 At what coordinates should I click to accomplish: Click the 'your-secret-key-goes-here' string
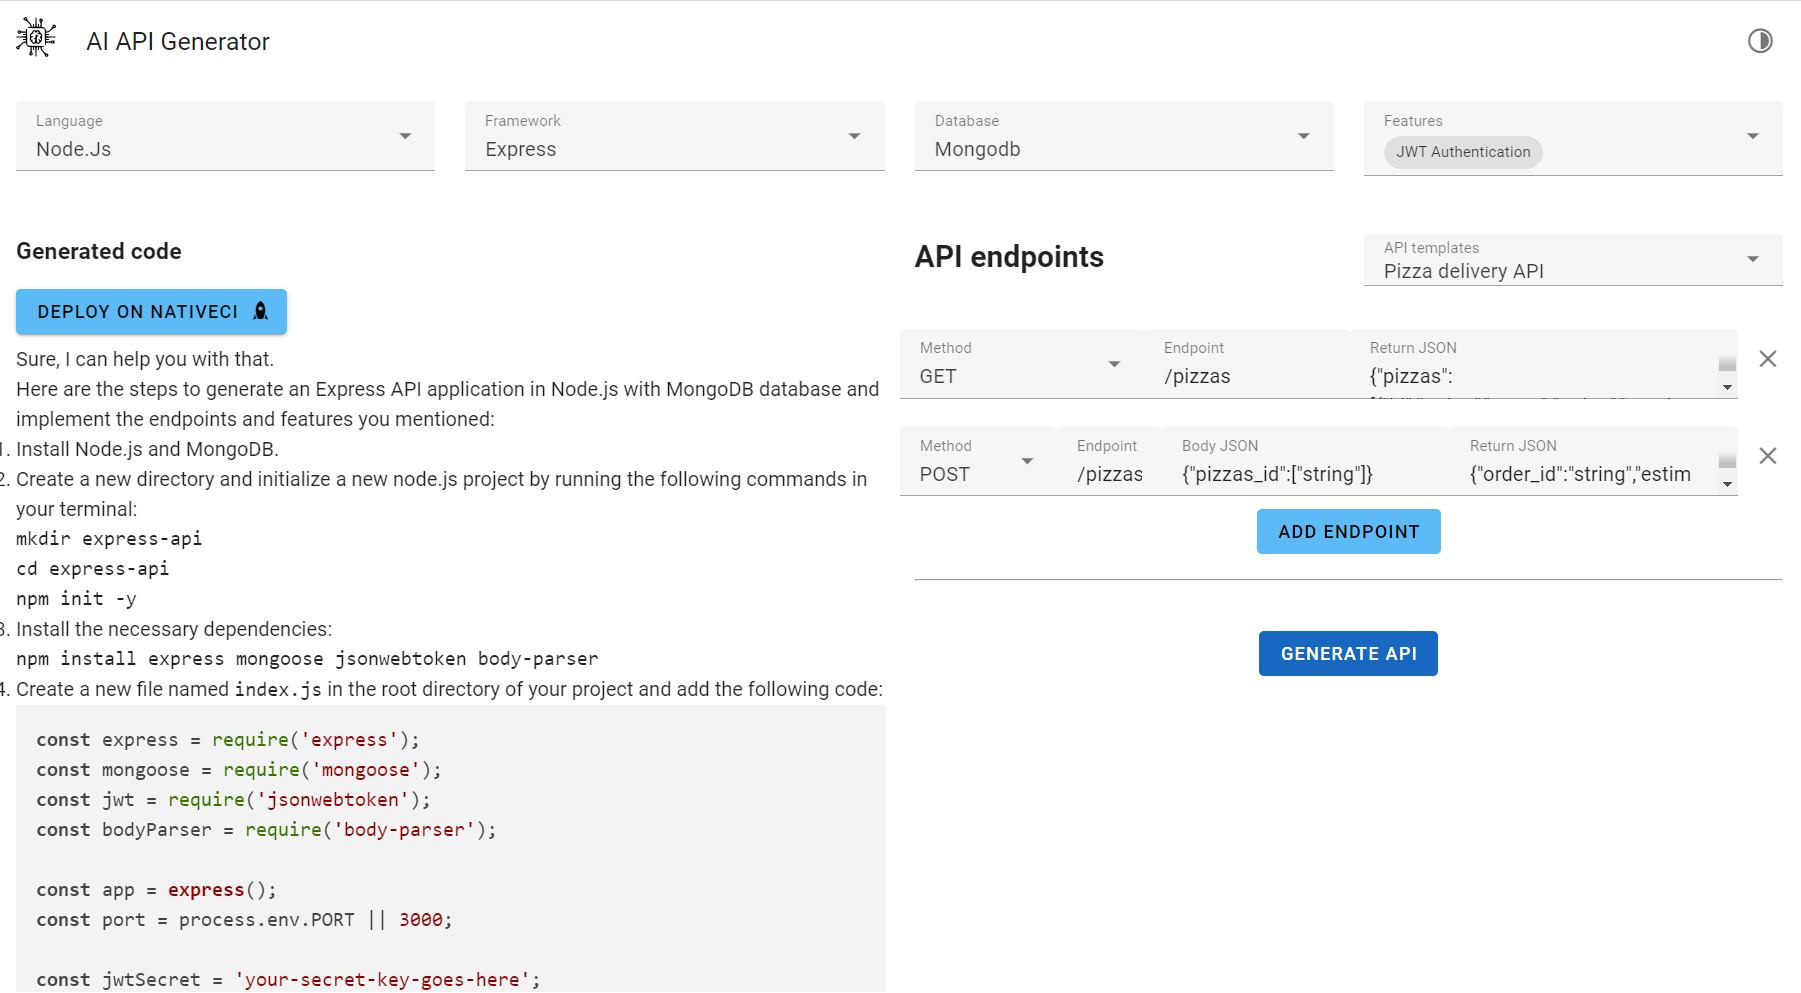383,980
